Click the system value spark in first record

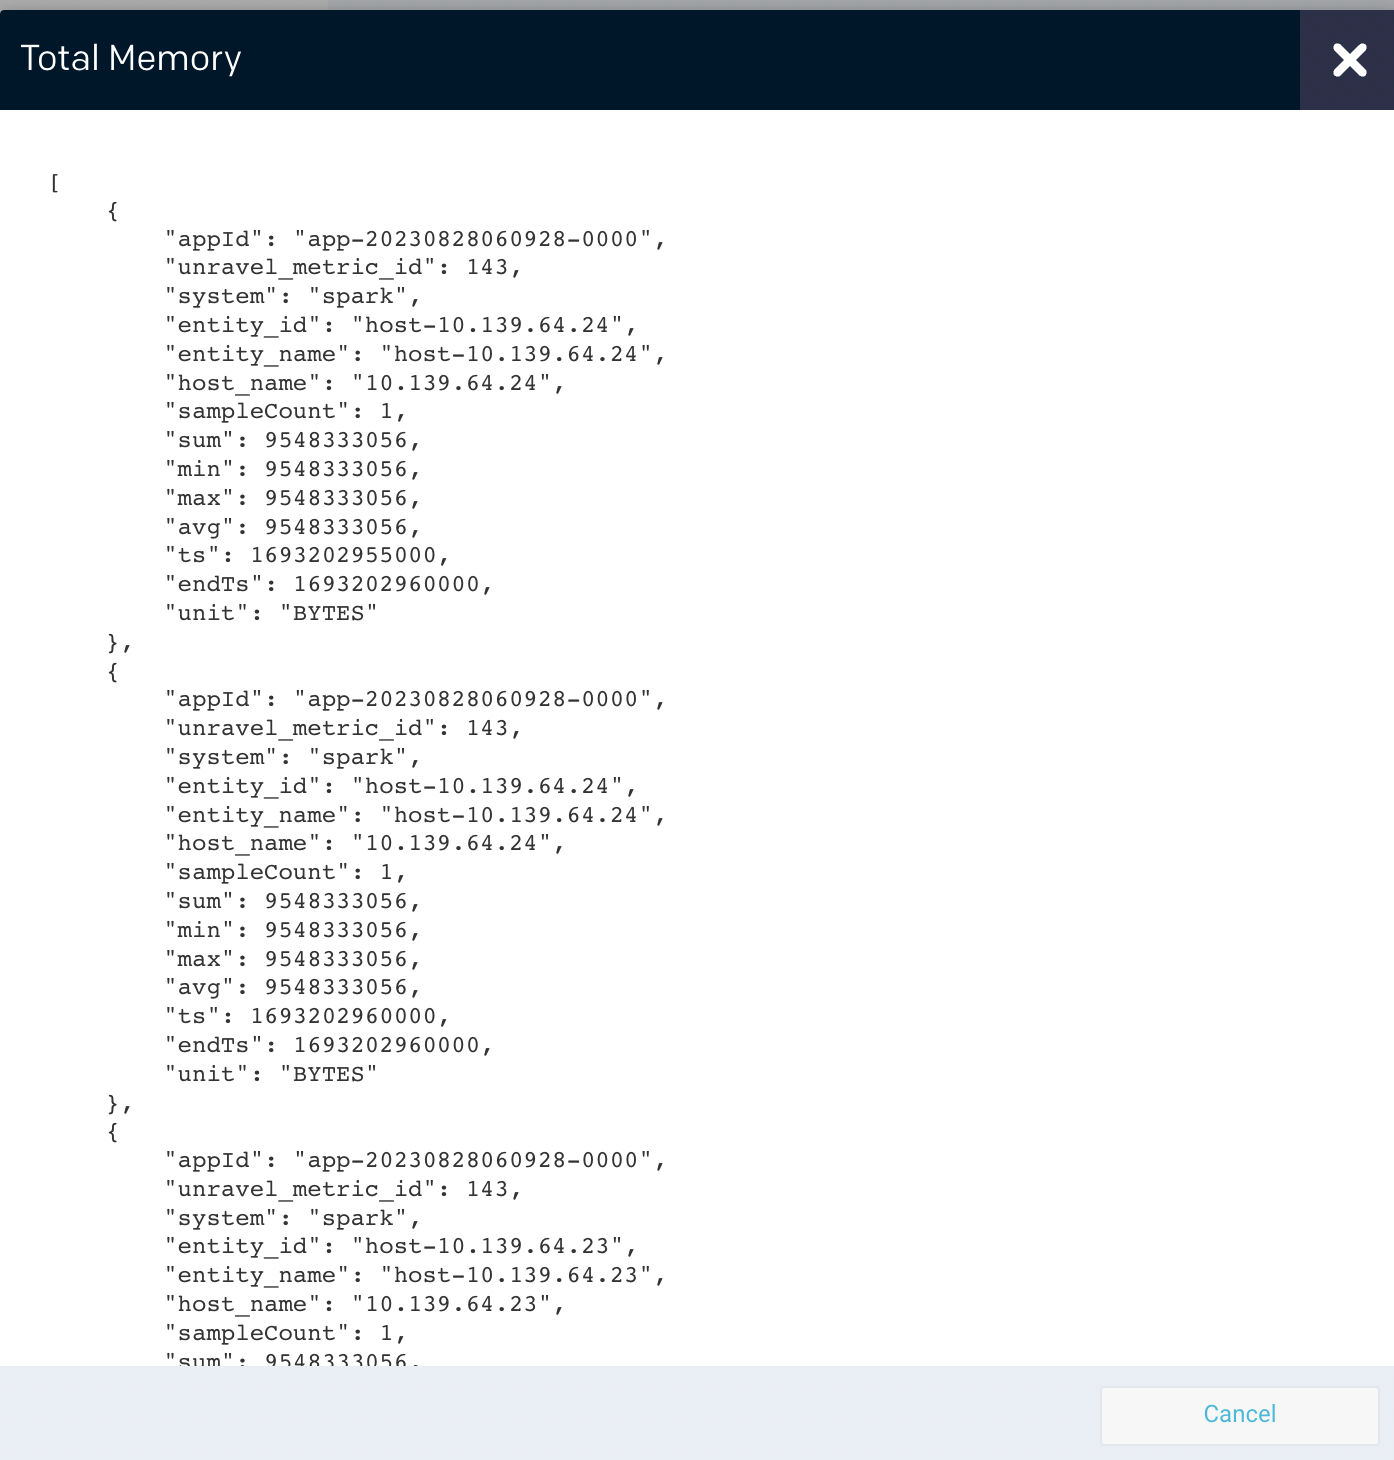click(x=366, y=296)
